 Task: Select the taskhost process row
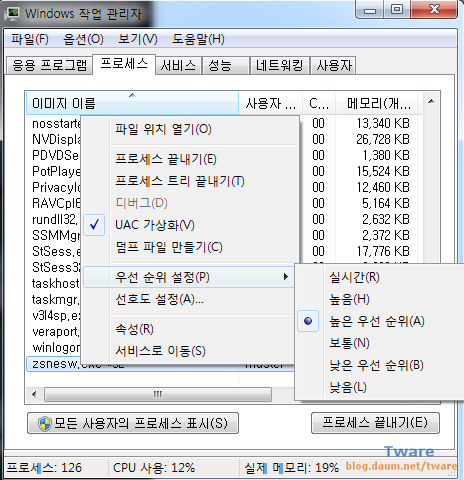click(x=55, y=283)
